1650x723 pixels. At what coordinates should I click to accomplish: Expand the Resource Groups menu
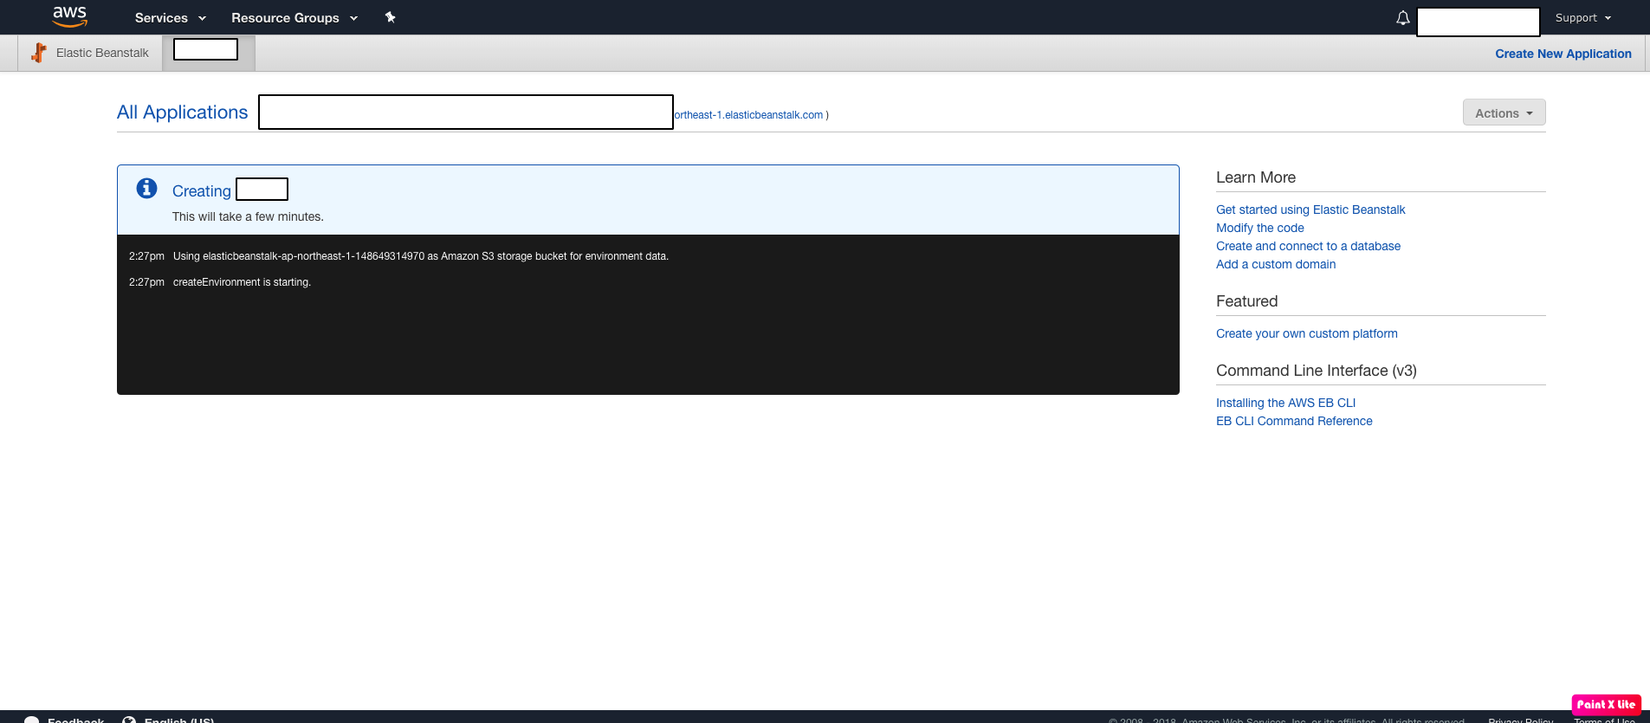click(295, 18)
